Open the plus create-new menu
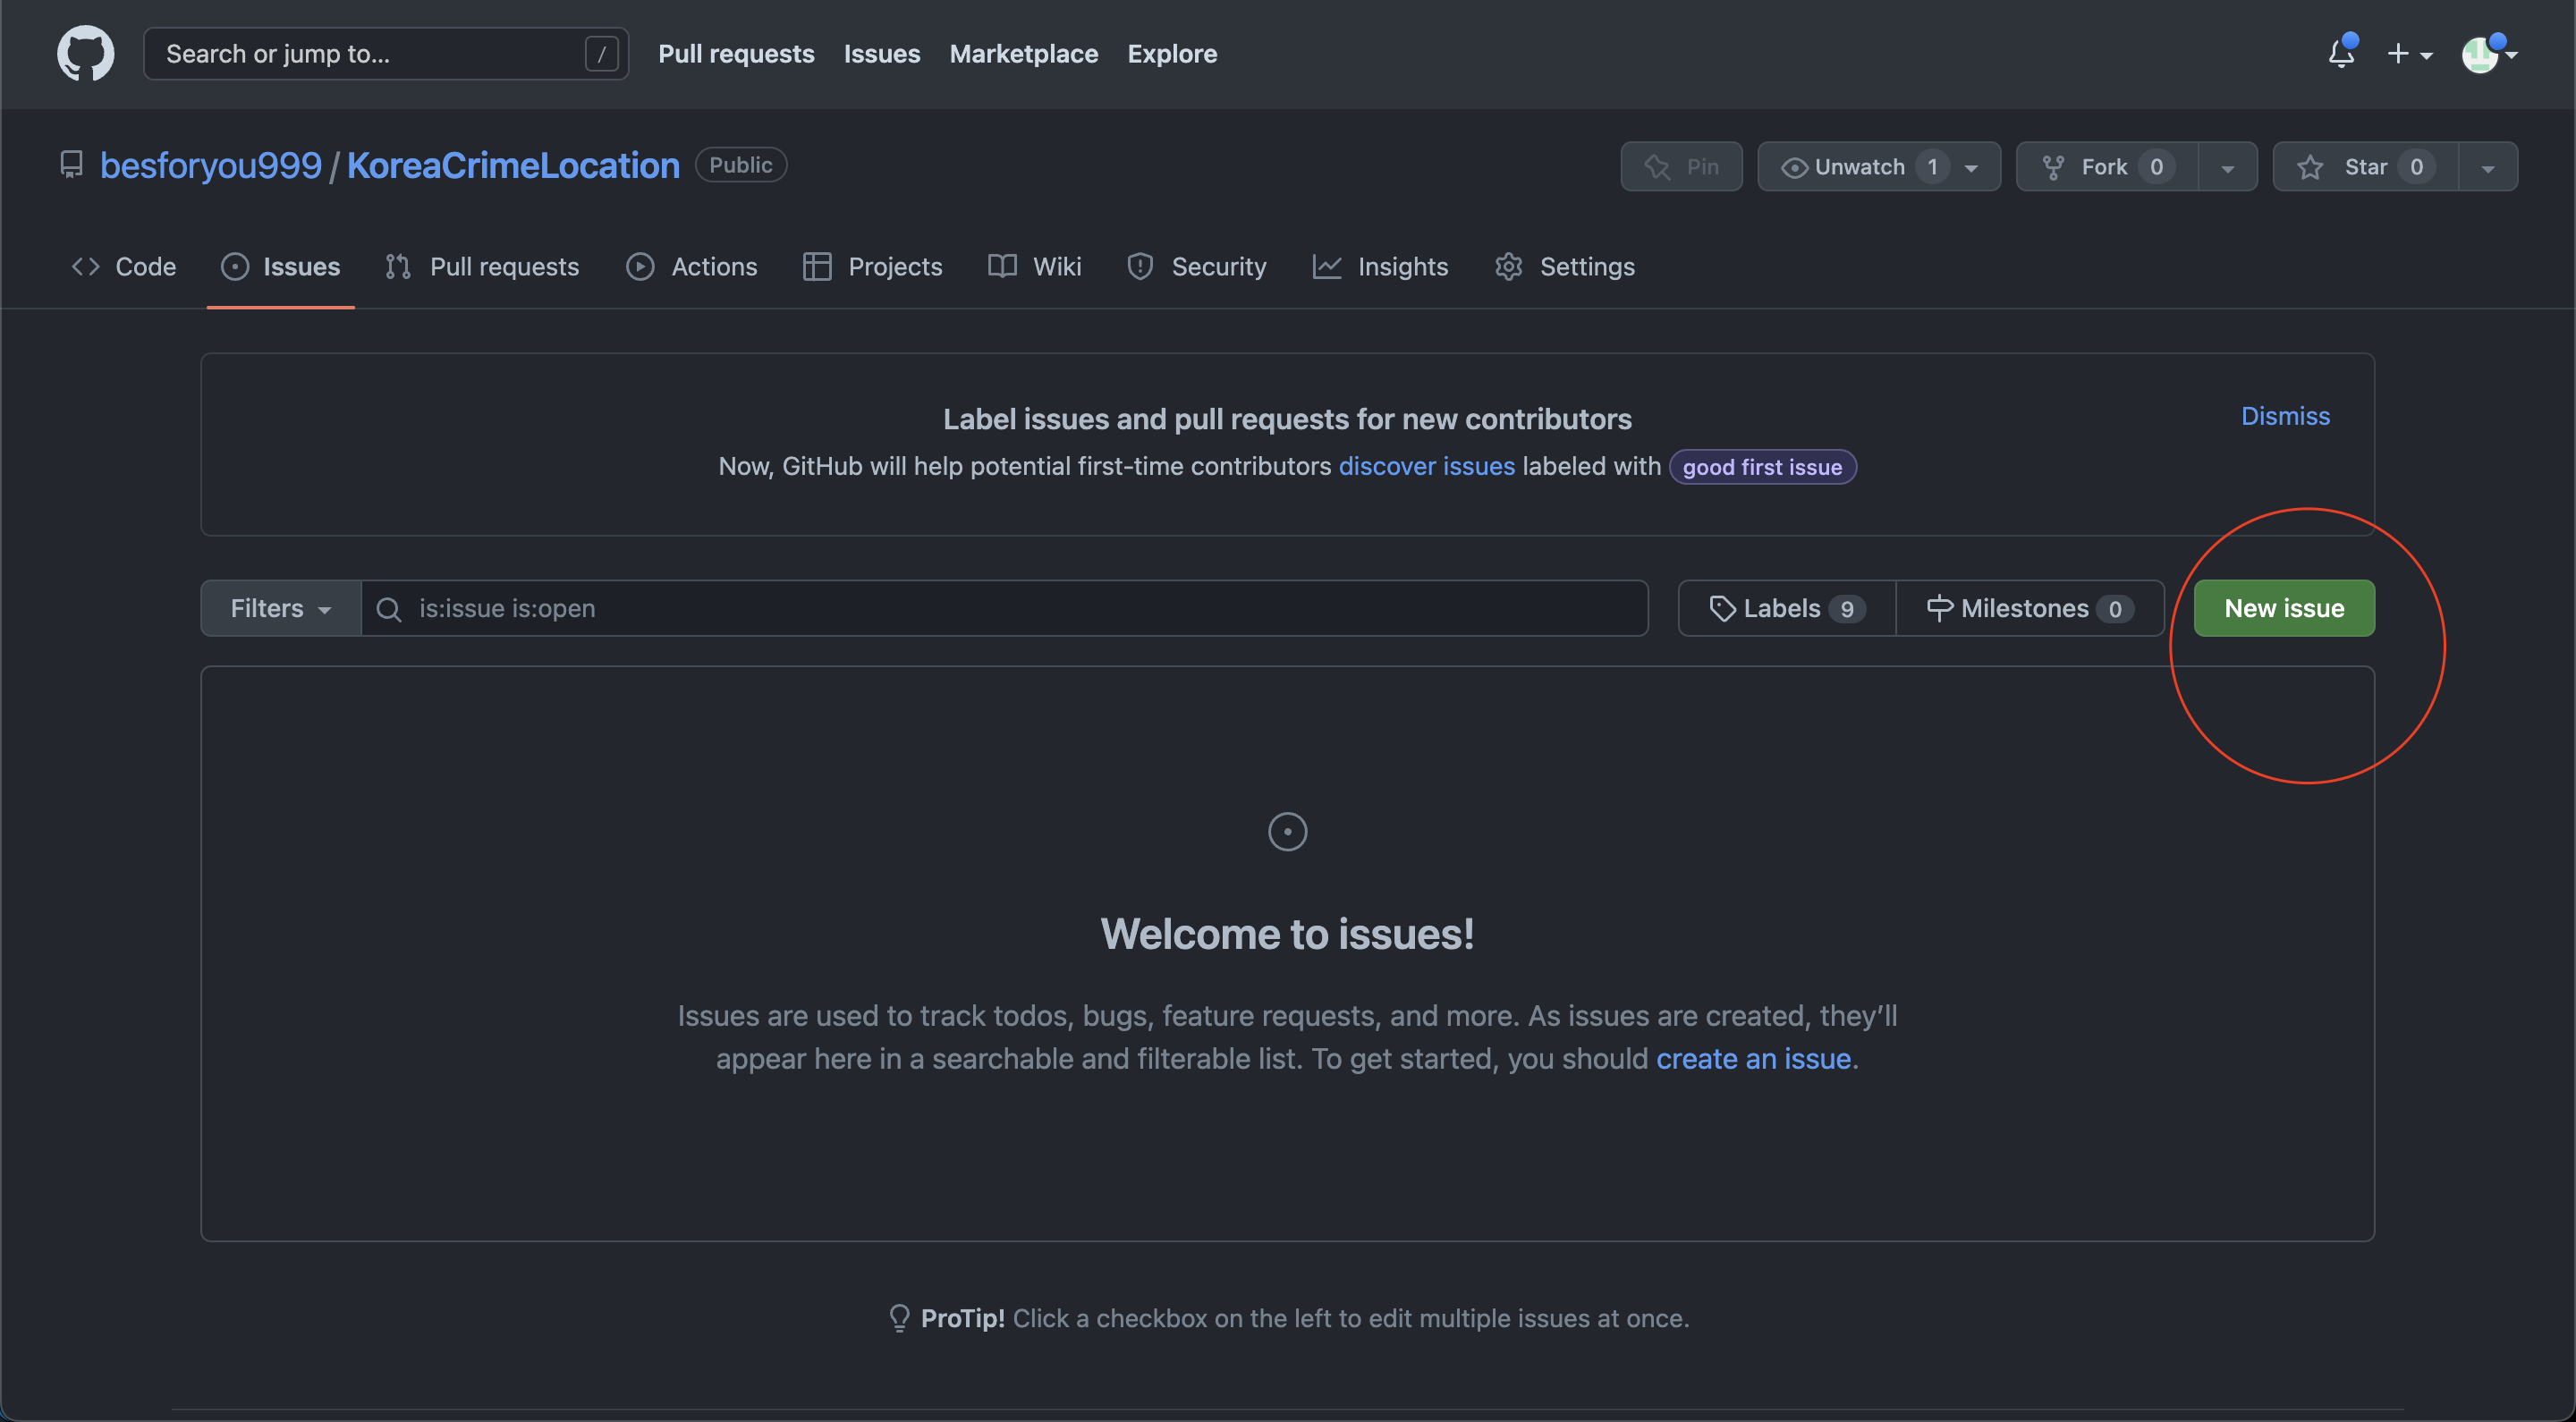 pyautogui.click(x=2409, y=54)
